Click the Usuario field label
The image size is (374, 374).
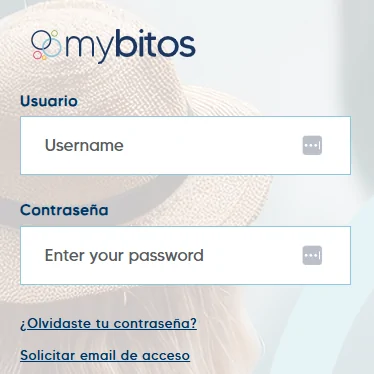[49, 101]
